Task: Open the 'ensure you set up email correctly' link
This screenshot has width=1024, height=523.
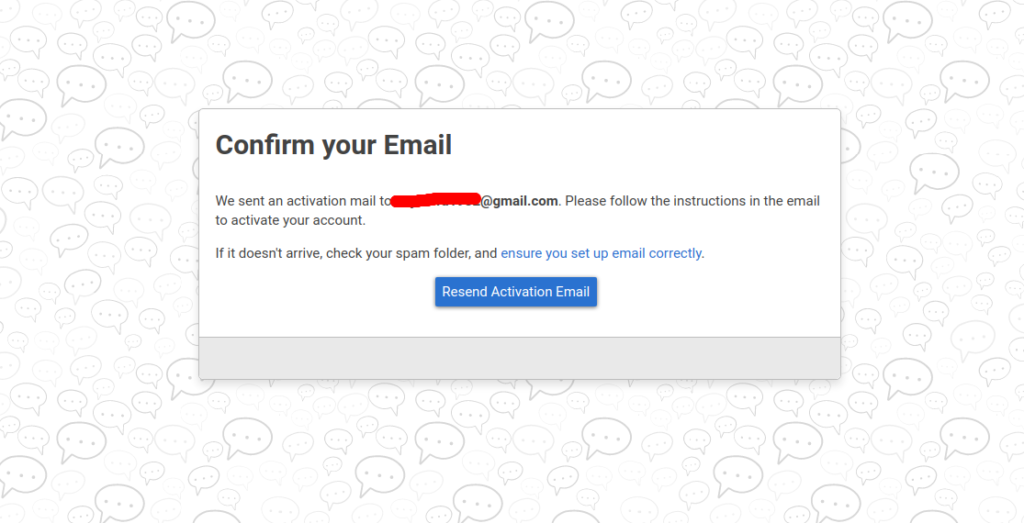Action: click(601, 253)
